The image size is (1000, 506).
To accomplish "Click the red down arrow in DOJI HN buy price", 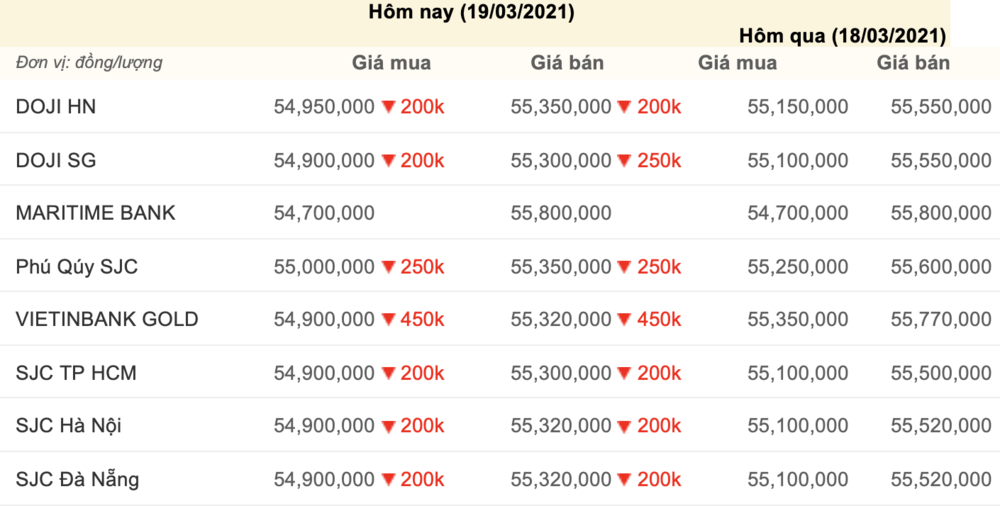I will (x=388, y=107).
